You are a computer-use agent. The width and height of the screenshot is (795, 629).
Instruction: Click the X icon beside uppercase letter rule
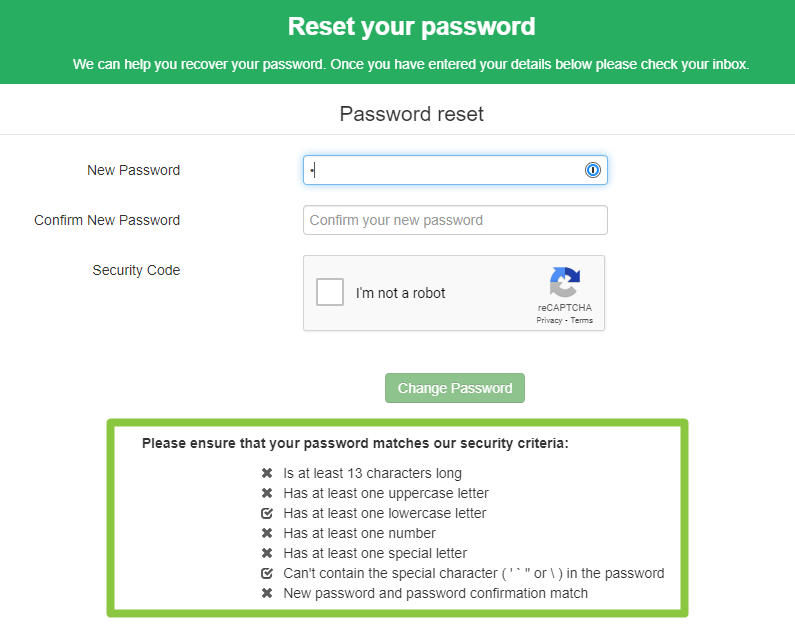click(267, 493)
